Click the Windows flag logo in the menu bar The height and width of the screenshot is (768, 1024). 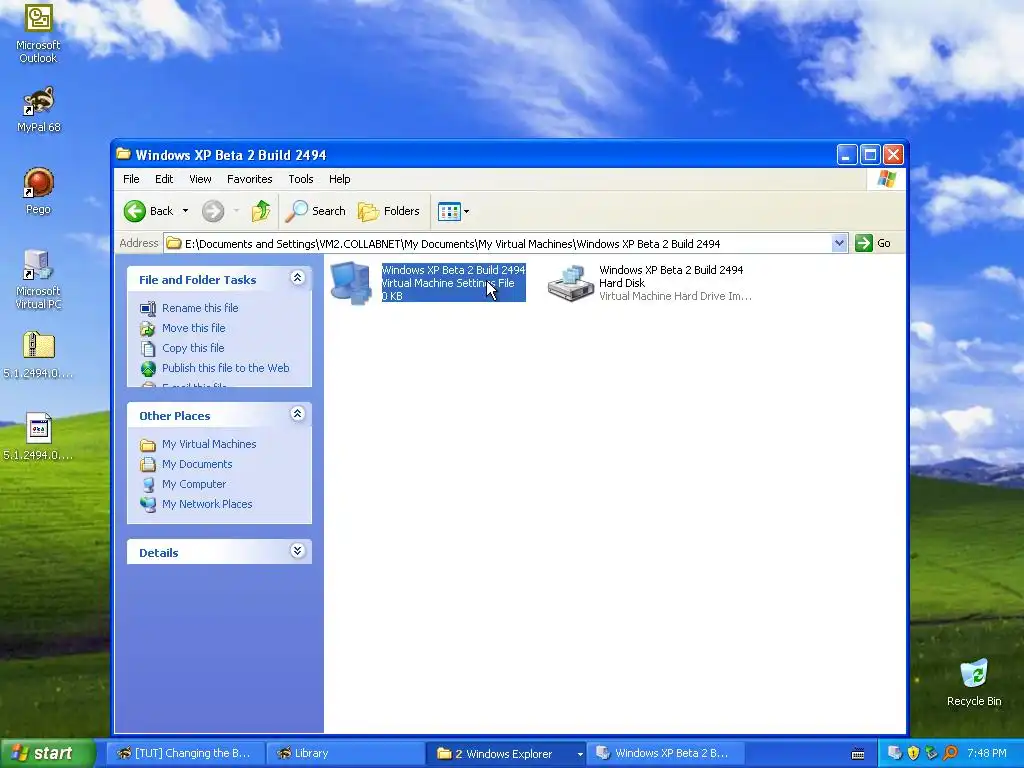(x=886, y=179)
